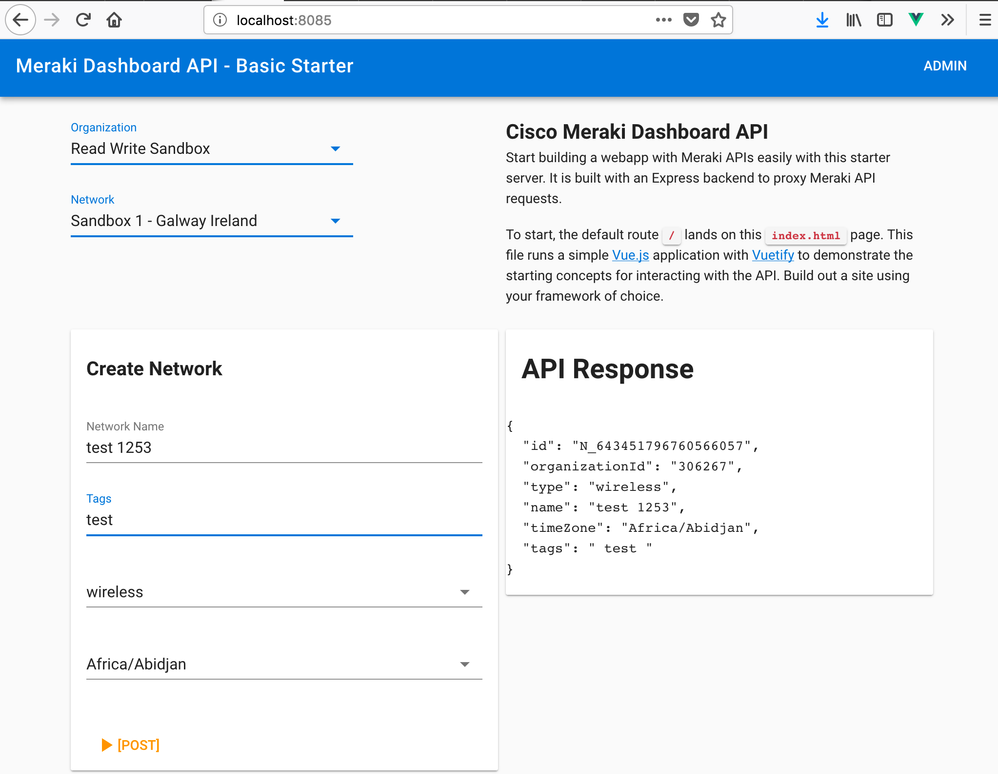Toggle the browser sidebar

[x=884, y=19]
